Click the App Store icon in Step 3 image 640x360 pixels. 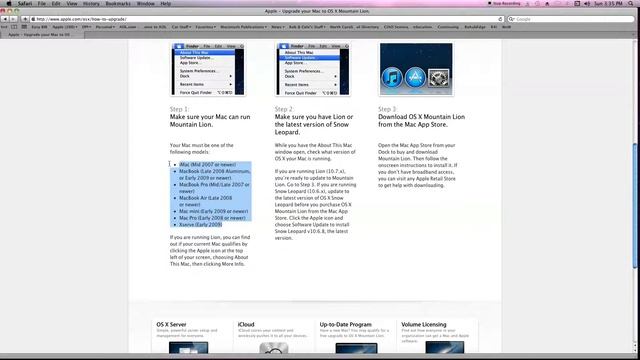[x=415, y=78]
